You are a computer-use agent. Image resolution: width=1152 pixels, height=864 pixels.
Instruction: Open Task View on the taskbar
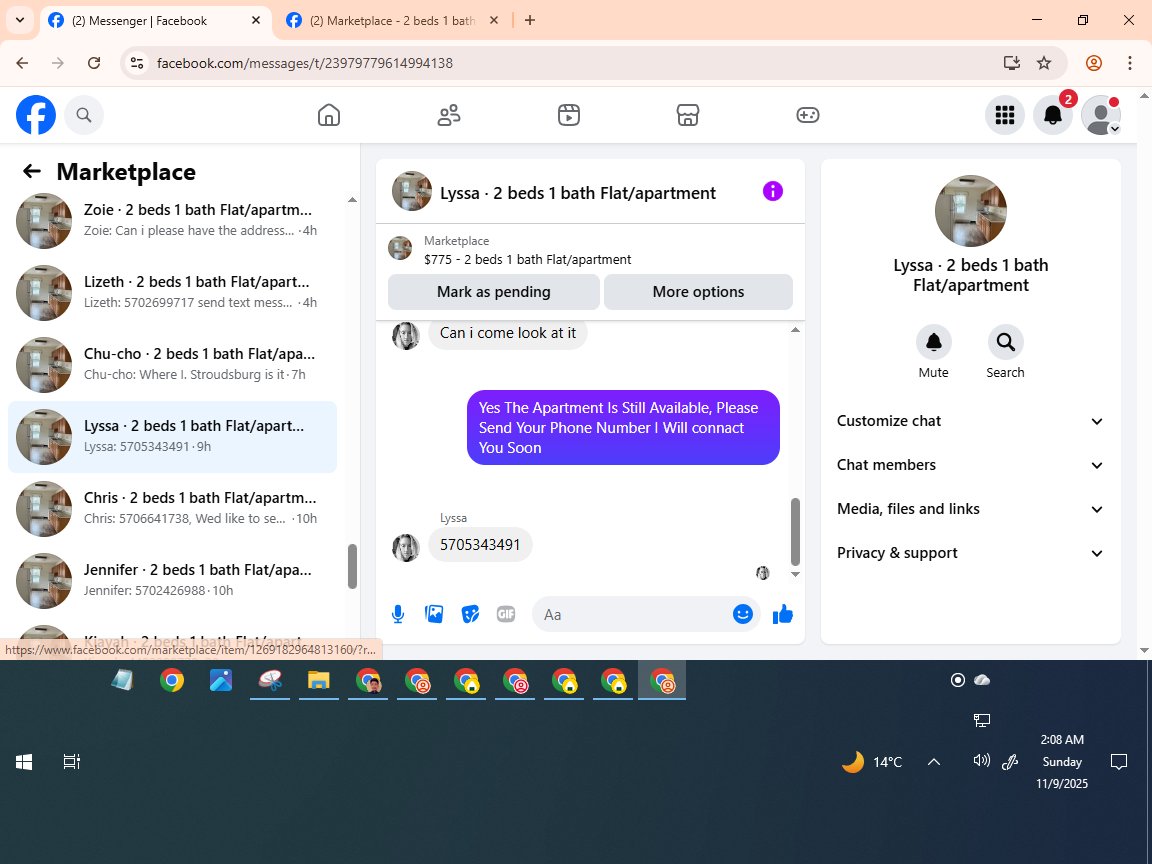(71, 762)
